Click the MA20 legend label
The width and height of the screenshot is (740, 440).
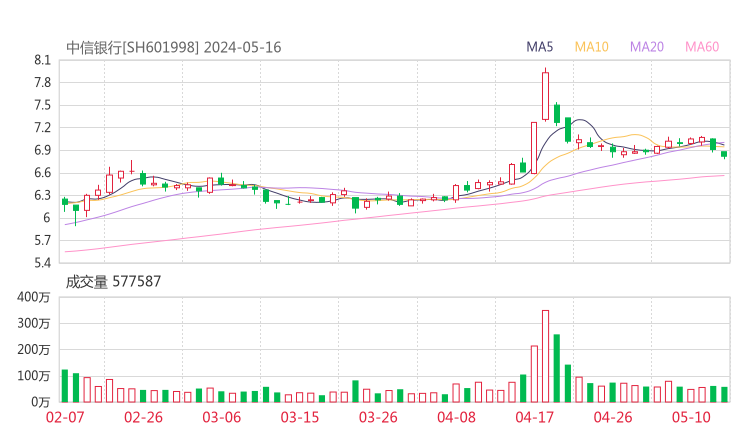[647, 47]
